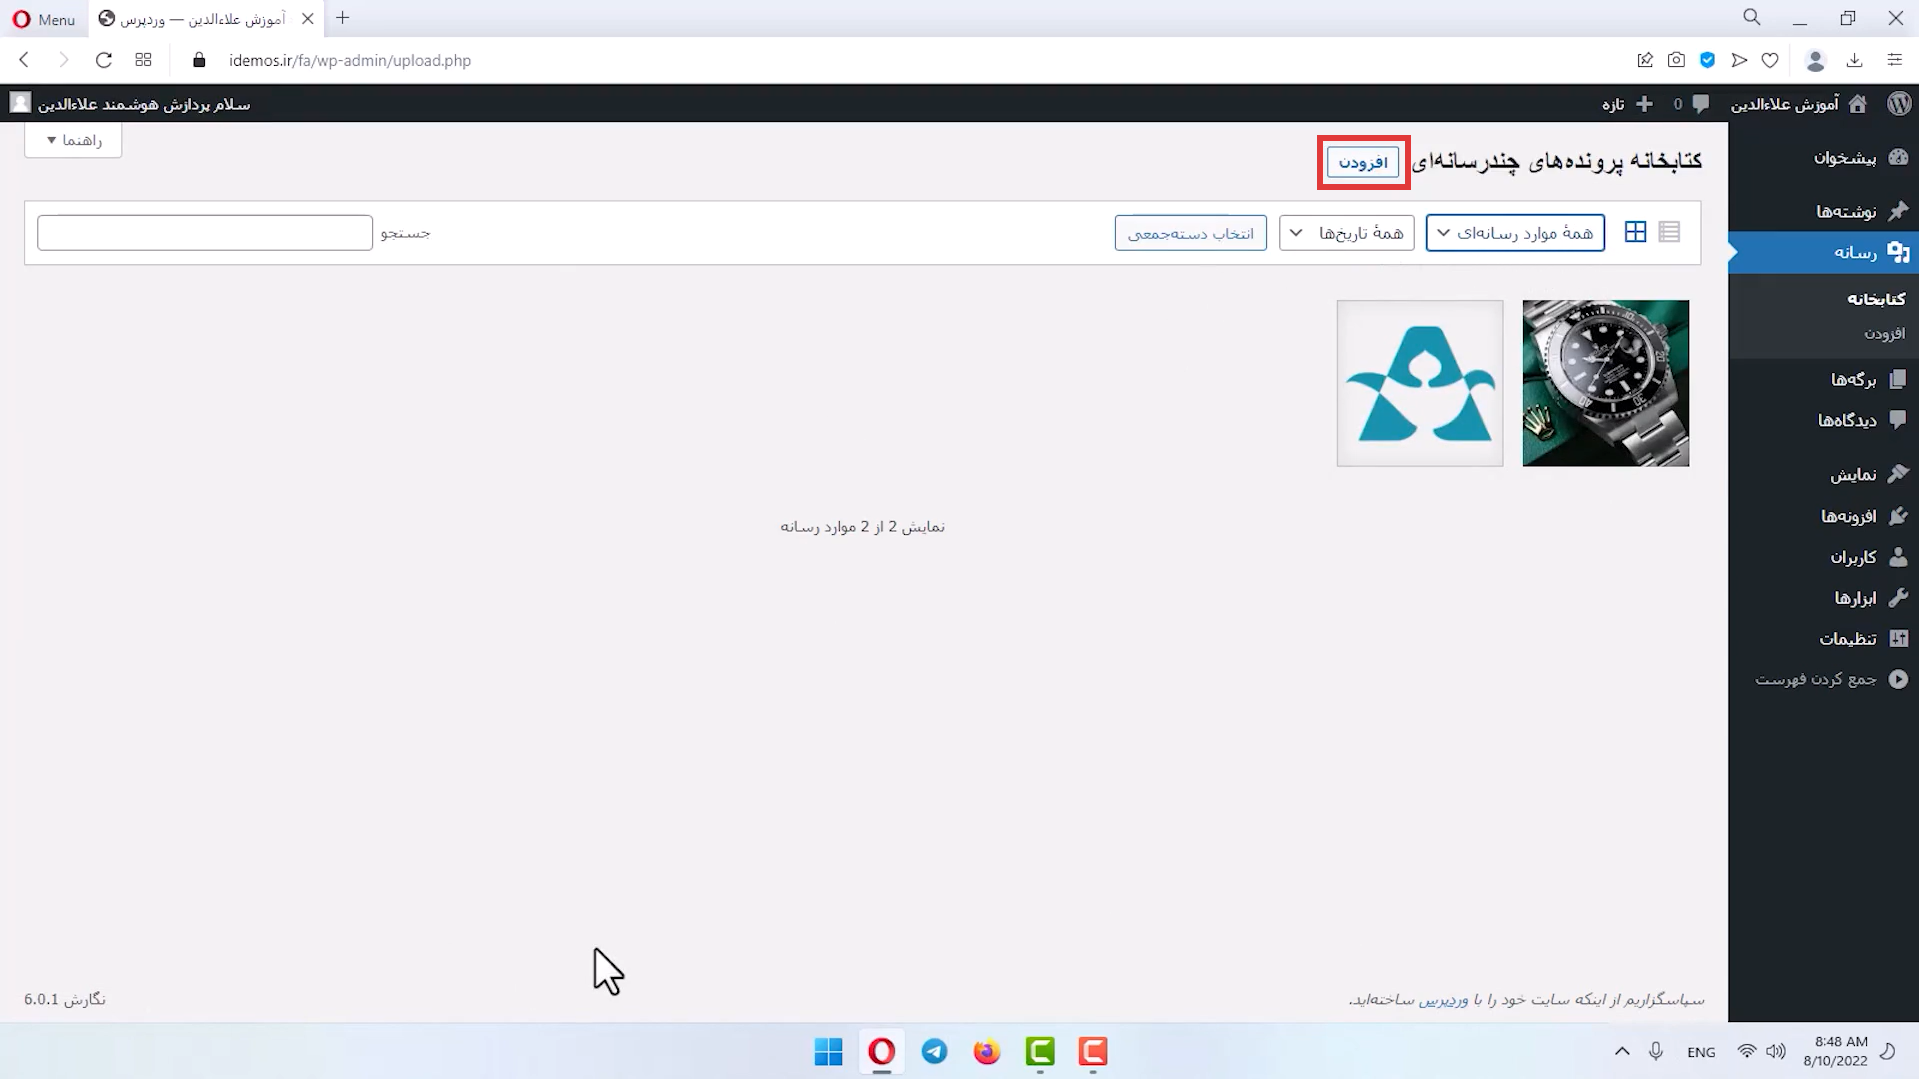Click the Add (افزودن) button beside the title

coord(1363,162)
